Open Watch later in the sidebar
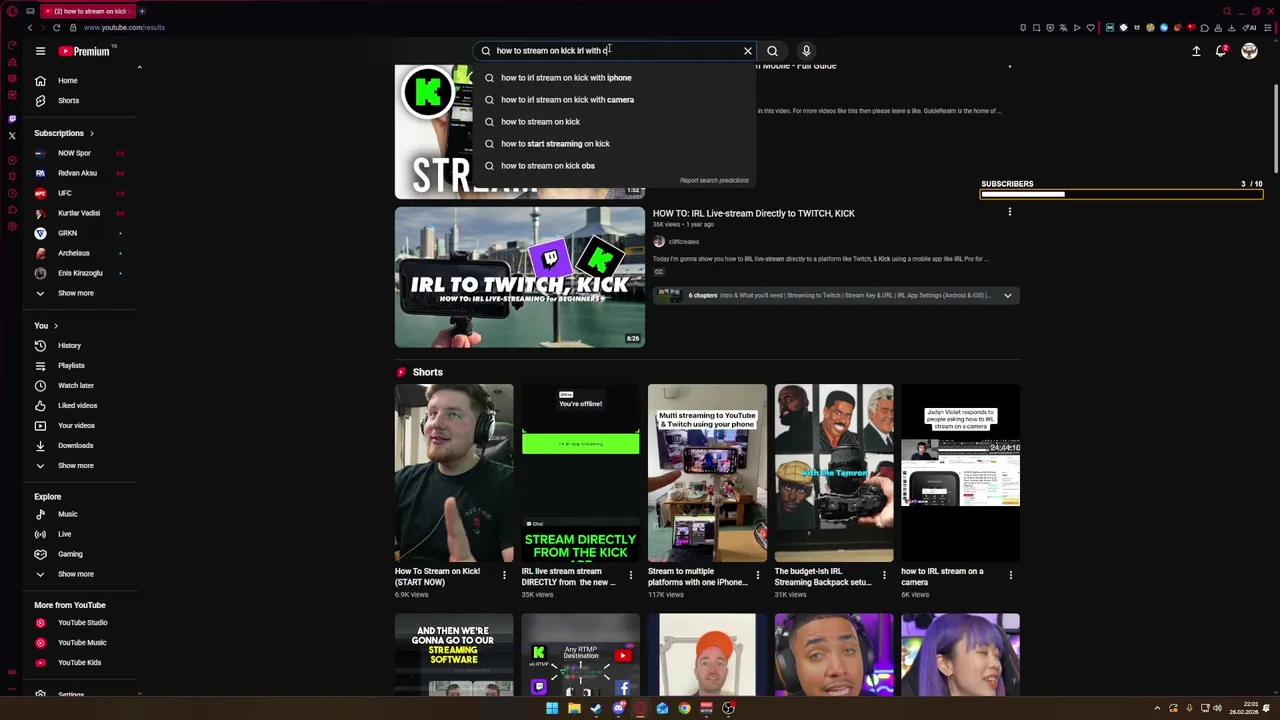Image resolution: width=1280 pixels, height=720 pixels. [75, 385]
